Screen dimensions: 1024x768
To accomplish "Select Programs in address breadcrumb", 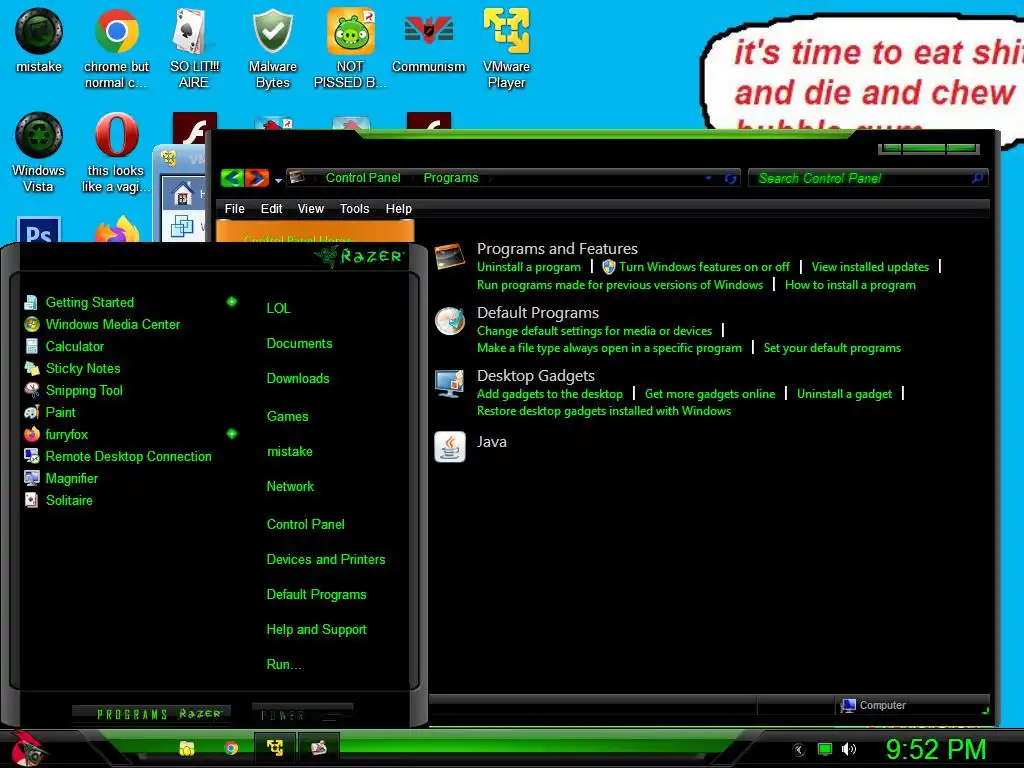I will coord(451,178).
